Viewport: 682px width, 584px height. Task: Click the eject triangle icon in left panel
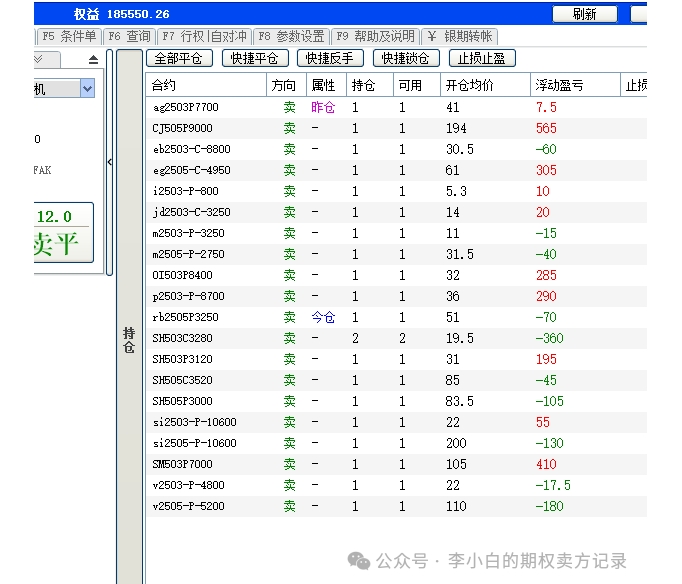[x=94, y=60]
